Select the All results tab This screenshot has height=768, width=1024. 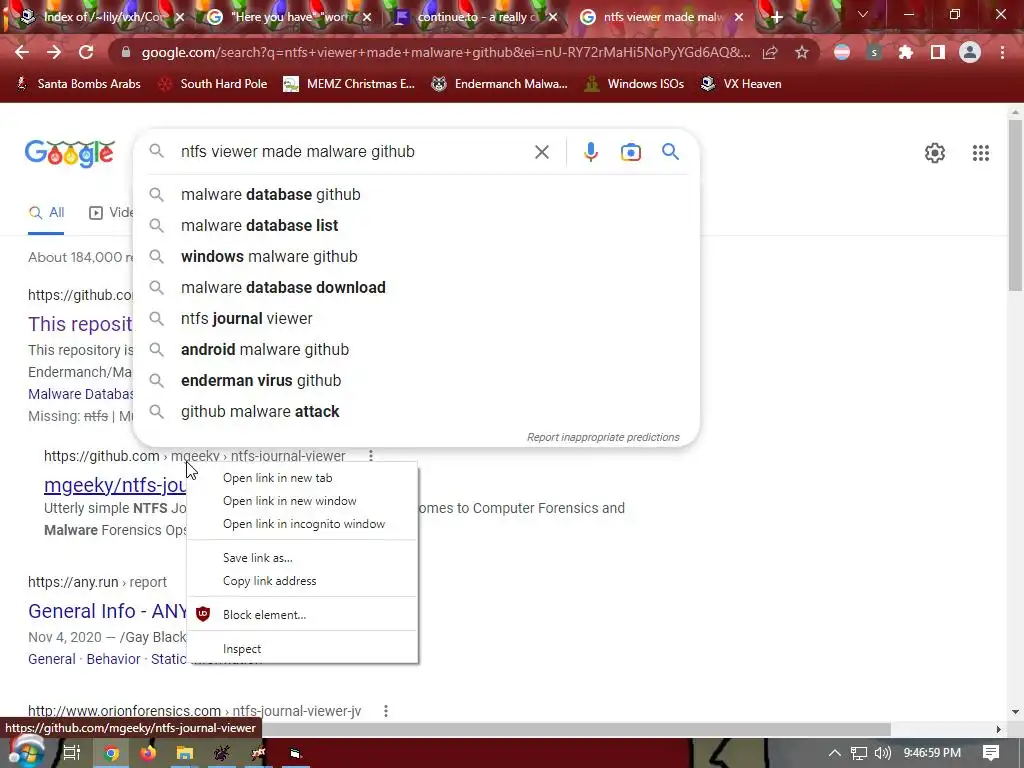coord(46,213)
